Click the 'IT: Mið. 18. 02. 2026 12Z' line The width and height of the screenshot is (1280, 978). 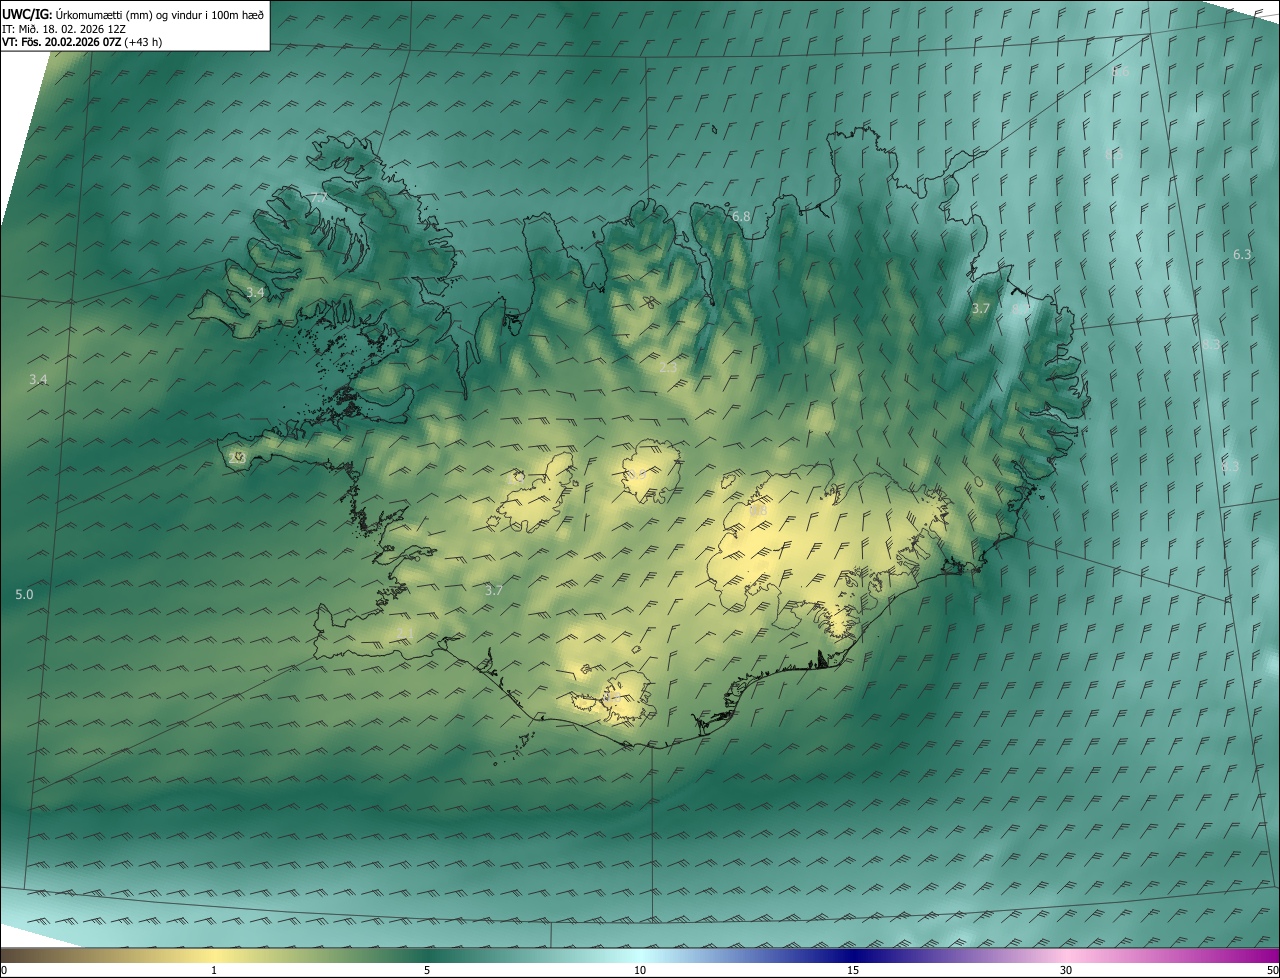point(64,29)
